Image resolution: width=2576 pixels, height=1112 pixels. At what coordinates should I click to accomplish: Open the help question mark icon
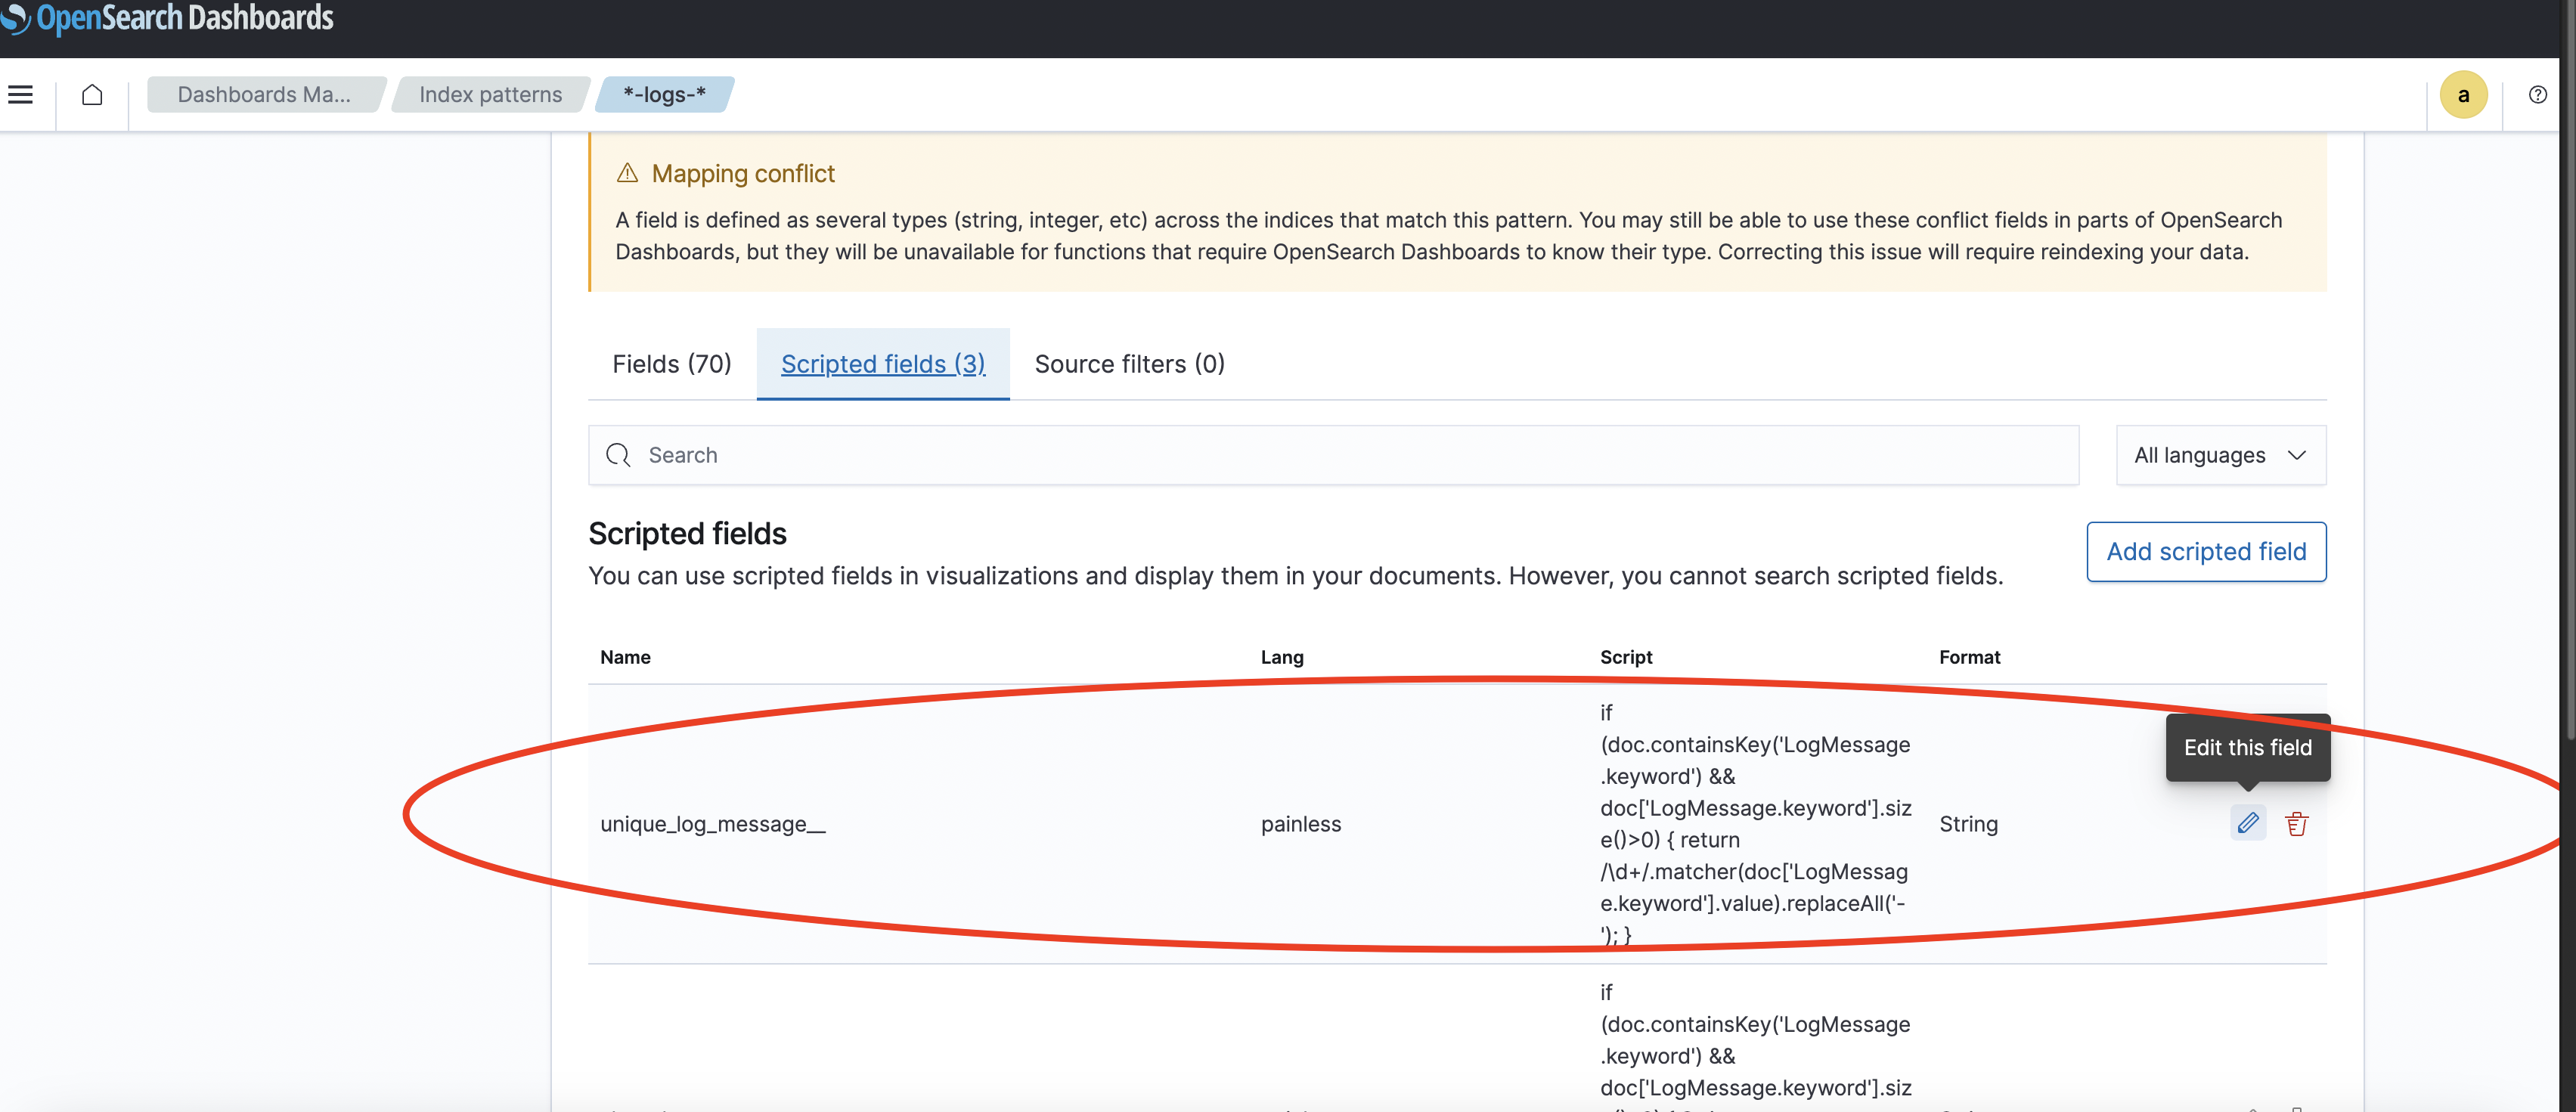(x=2537, y=94)
